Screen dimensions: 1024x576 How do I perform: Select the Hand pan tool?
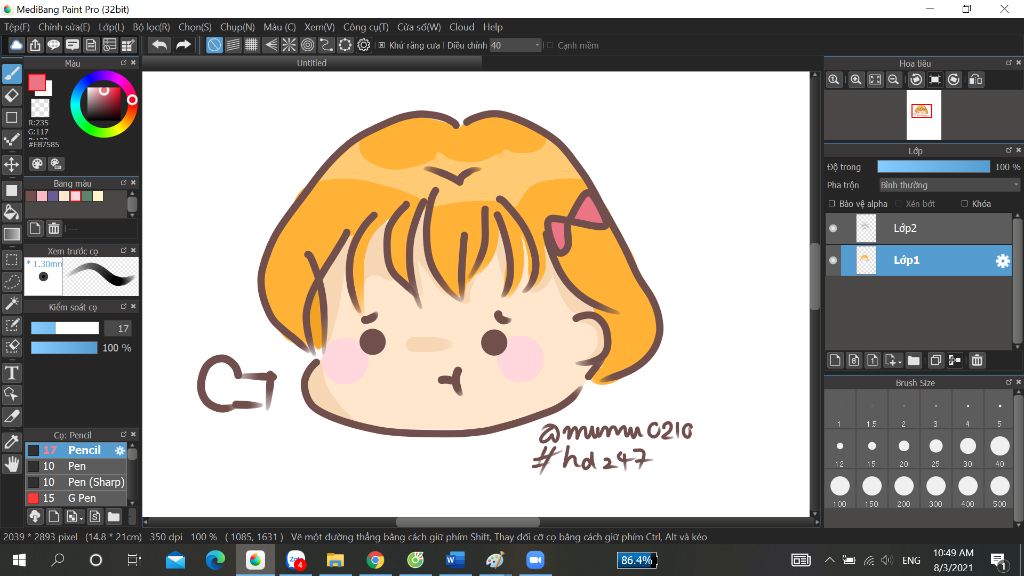coord(12,464)
